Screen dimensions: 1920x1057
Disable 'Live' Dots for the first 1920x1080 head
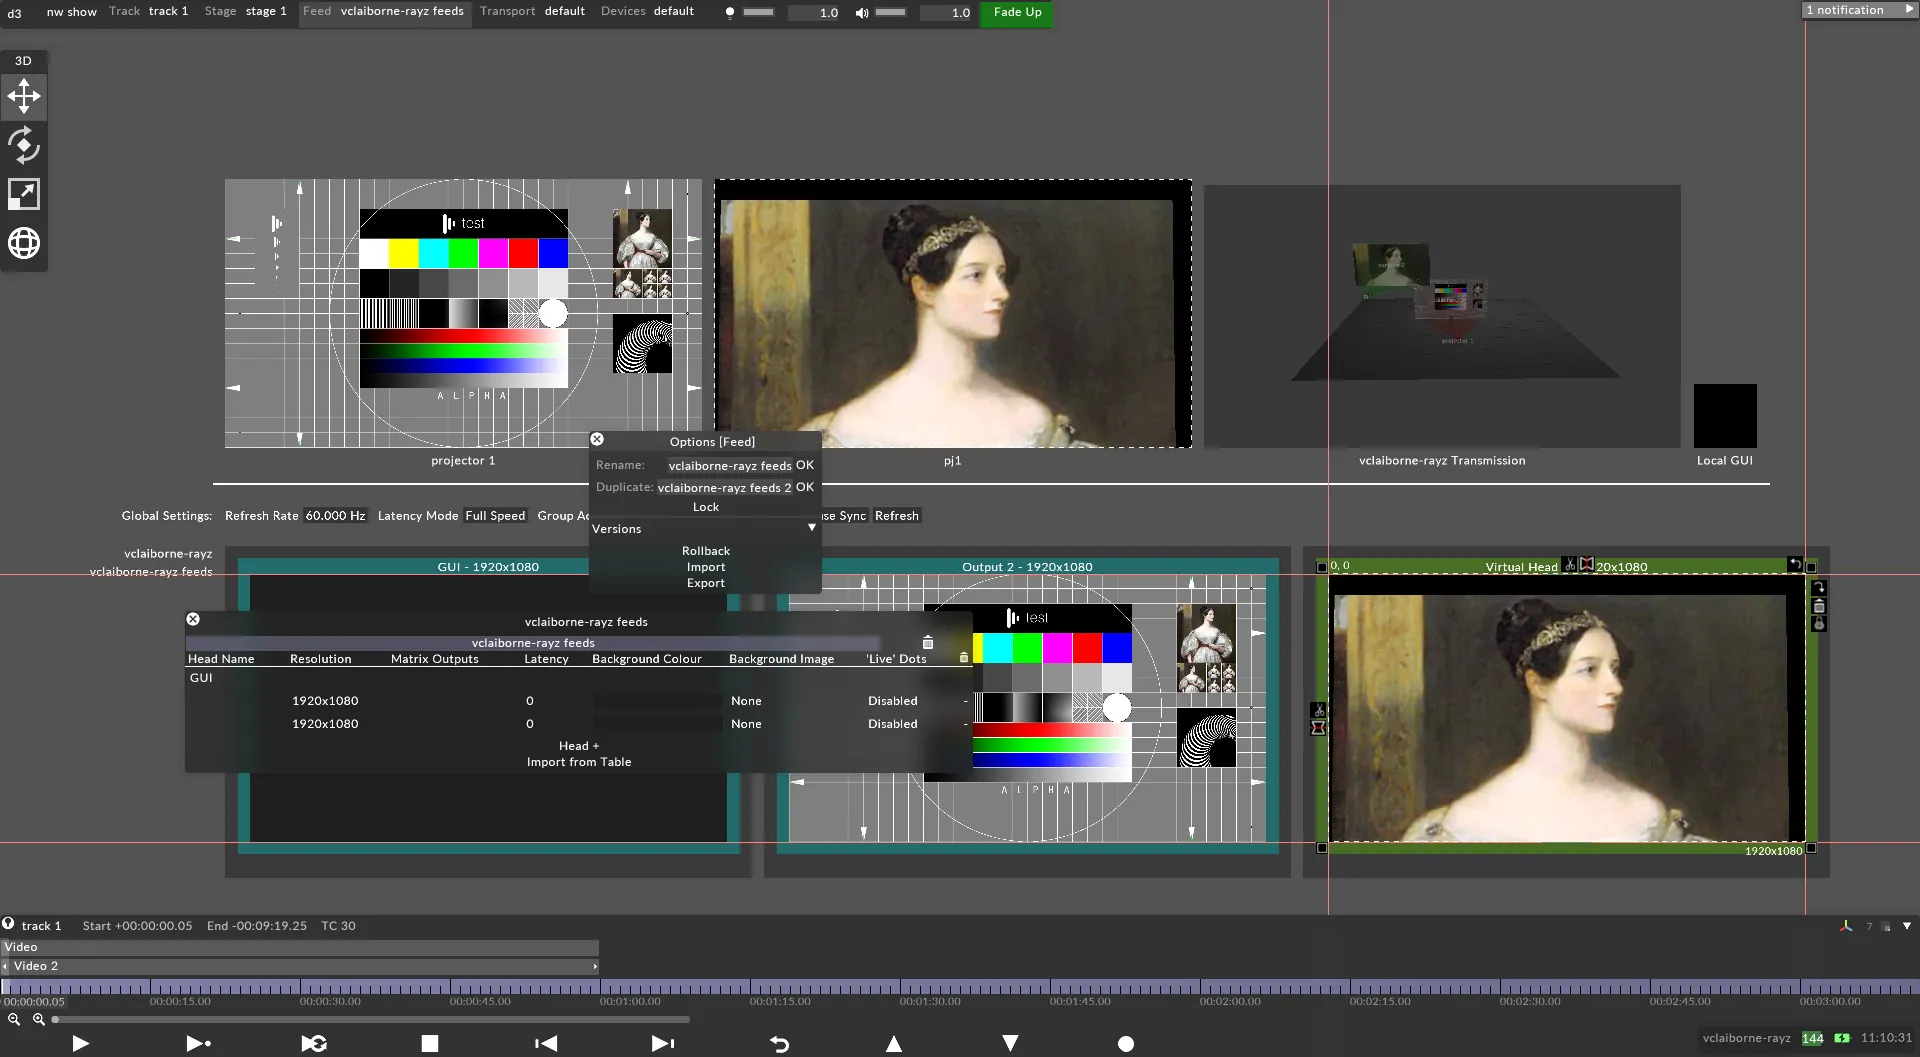(x=893, y=700)
